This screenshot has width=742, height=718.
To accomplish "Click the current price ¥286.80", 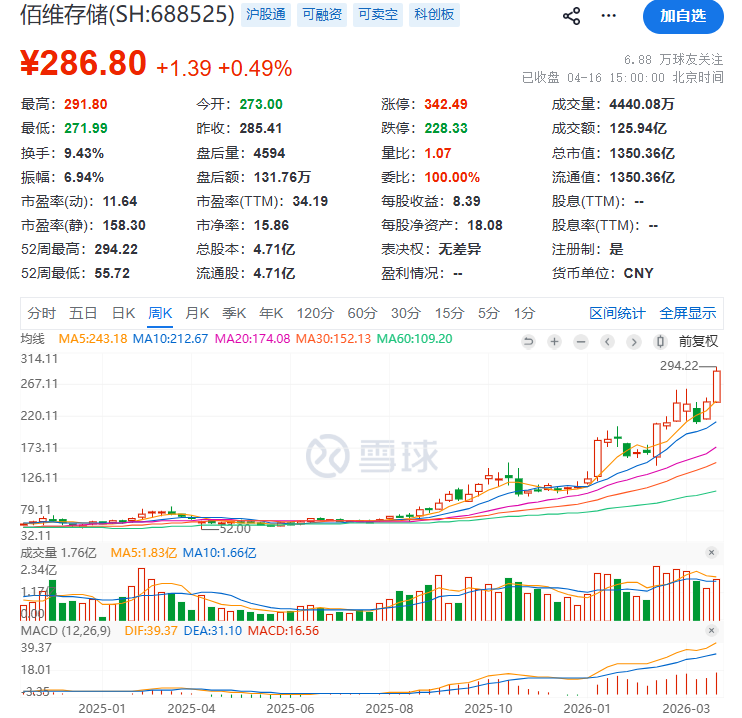I will [83, 63].
